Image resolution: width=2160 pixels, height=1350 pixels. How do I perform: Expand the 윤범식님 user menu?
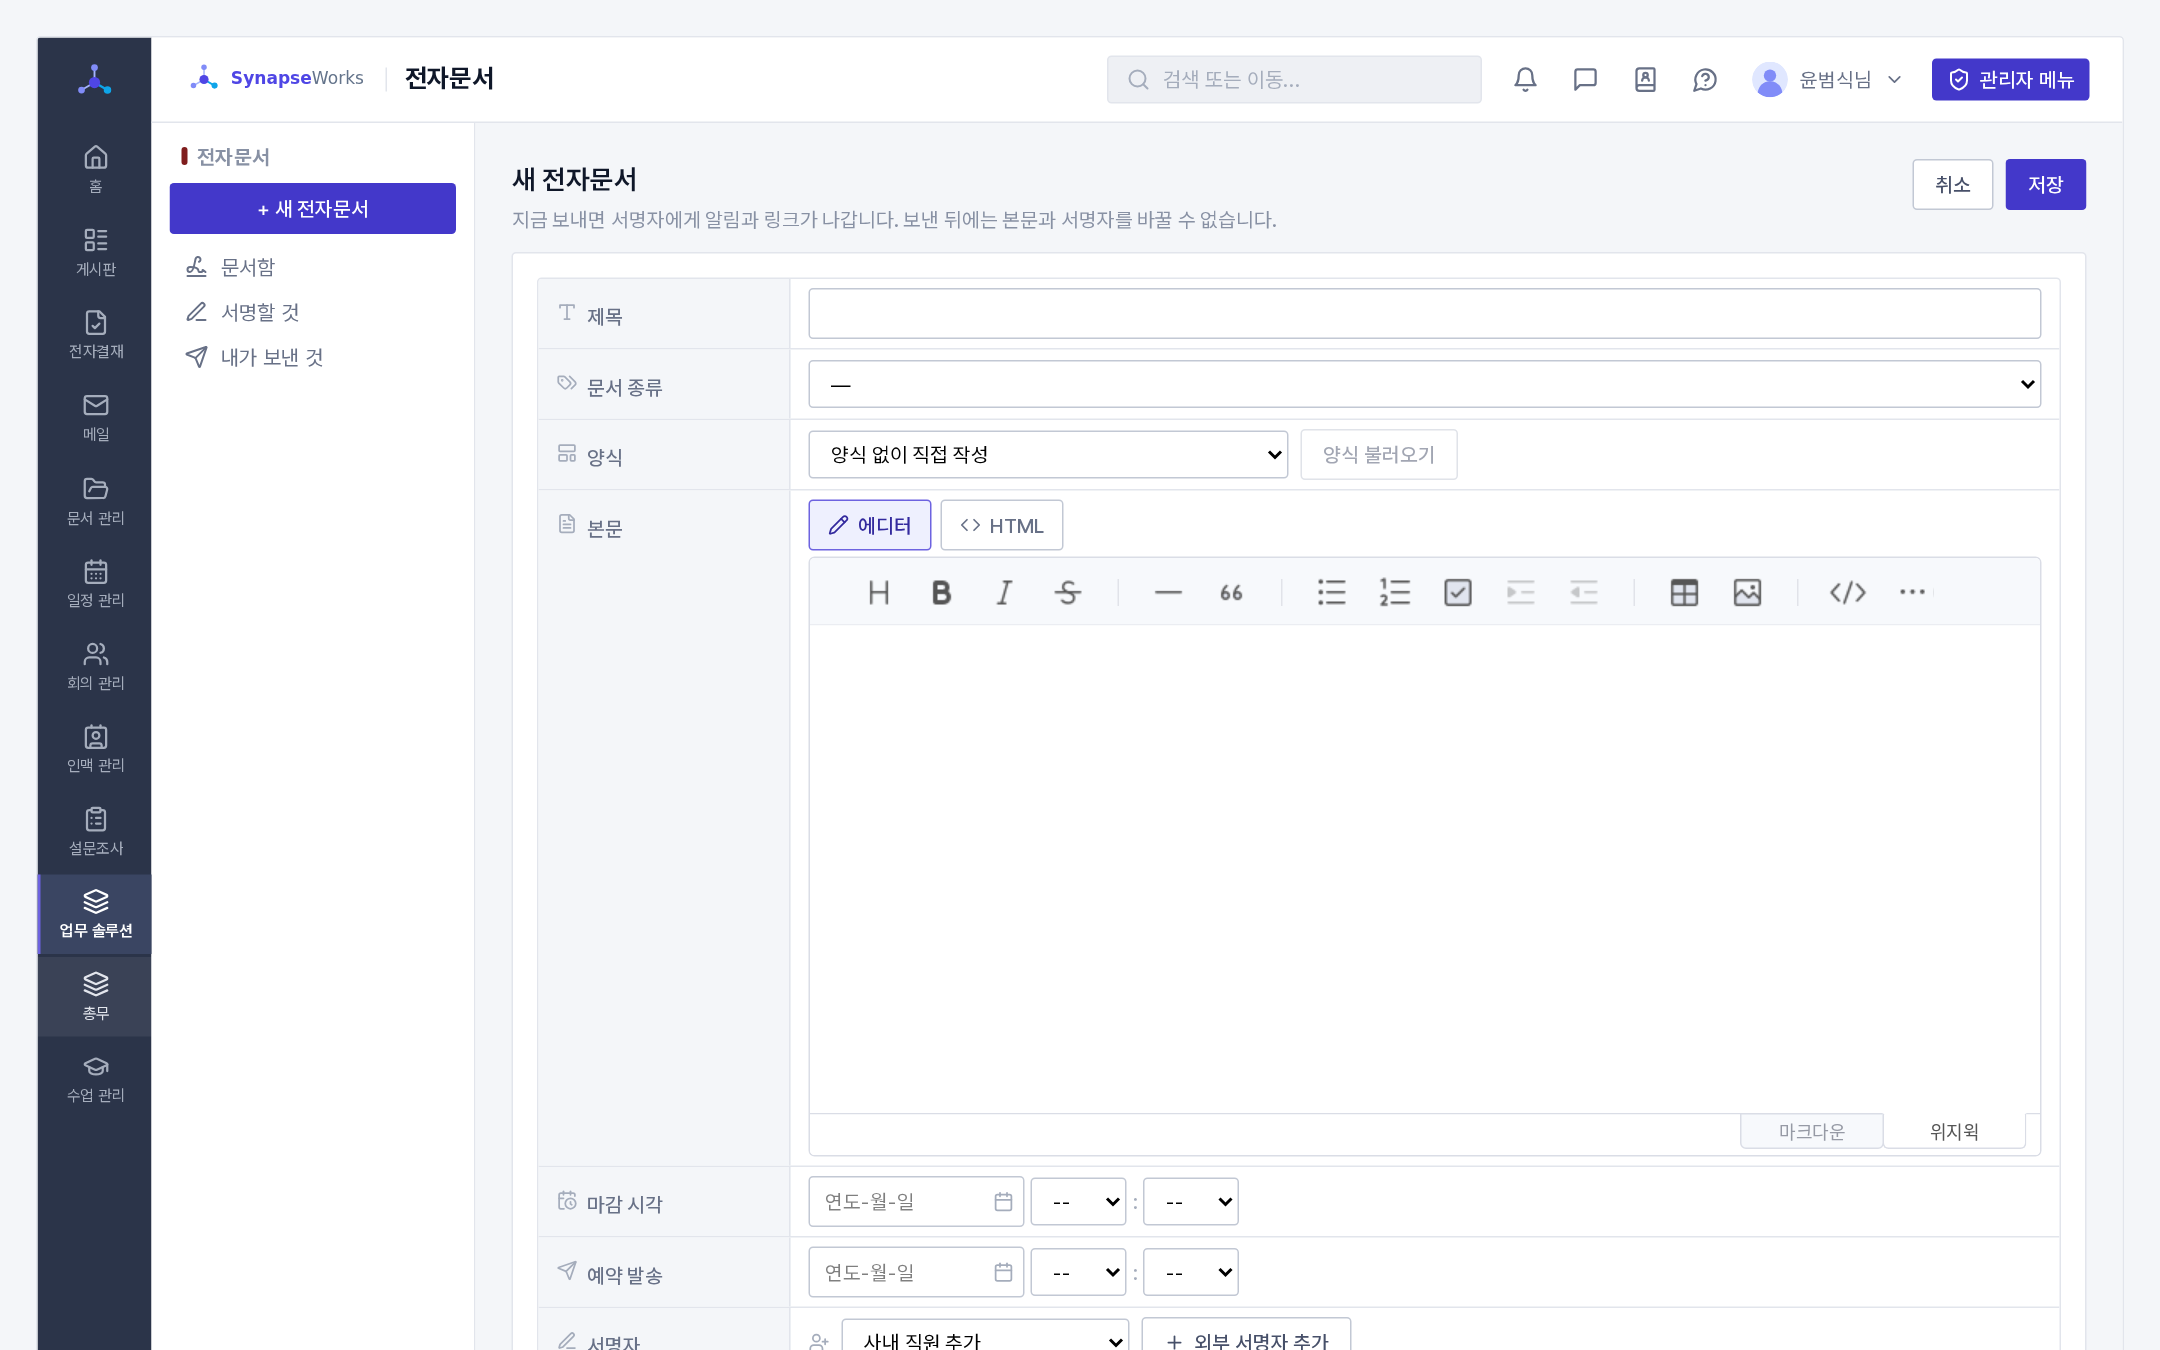[x=1827, y=80]
